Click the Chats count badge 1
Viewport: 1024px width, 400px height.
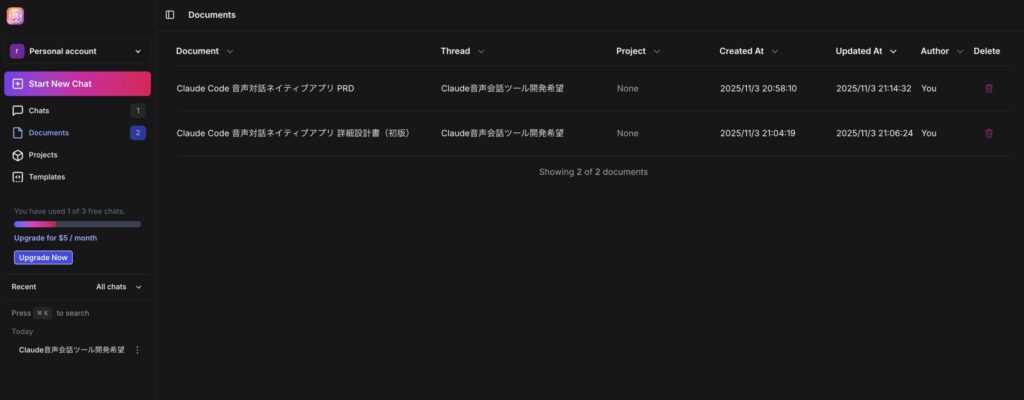pos(138,110)
